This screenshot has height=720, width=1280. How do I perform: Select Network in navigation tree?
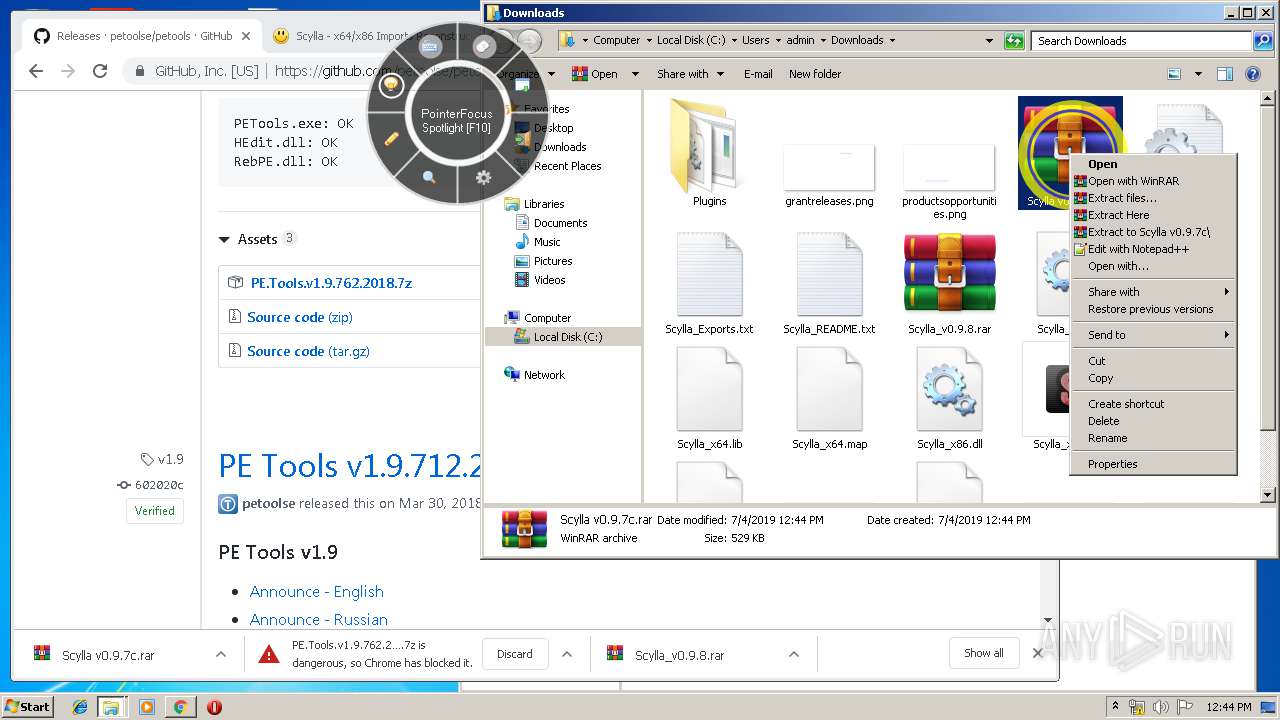pos(544,375)
